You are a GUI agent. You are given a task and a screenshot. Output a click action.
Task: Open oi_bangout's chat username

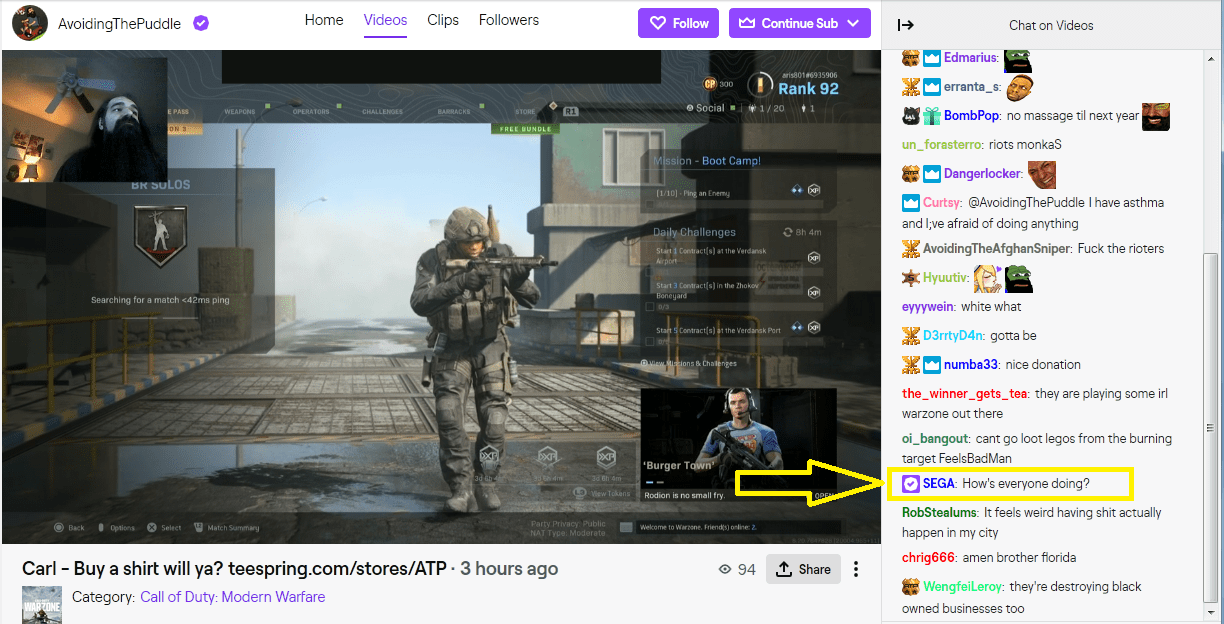pos(935,439)
